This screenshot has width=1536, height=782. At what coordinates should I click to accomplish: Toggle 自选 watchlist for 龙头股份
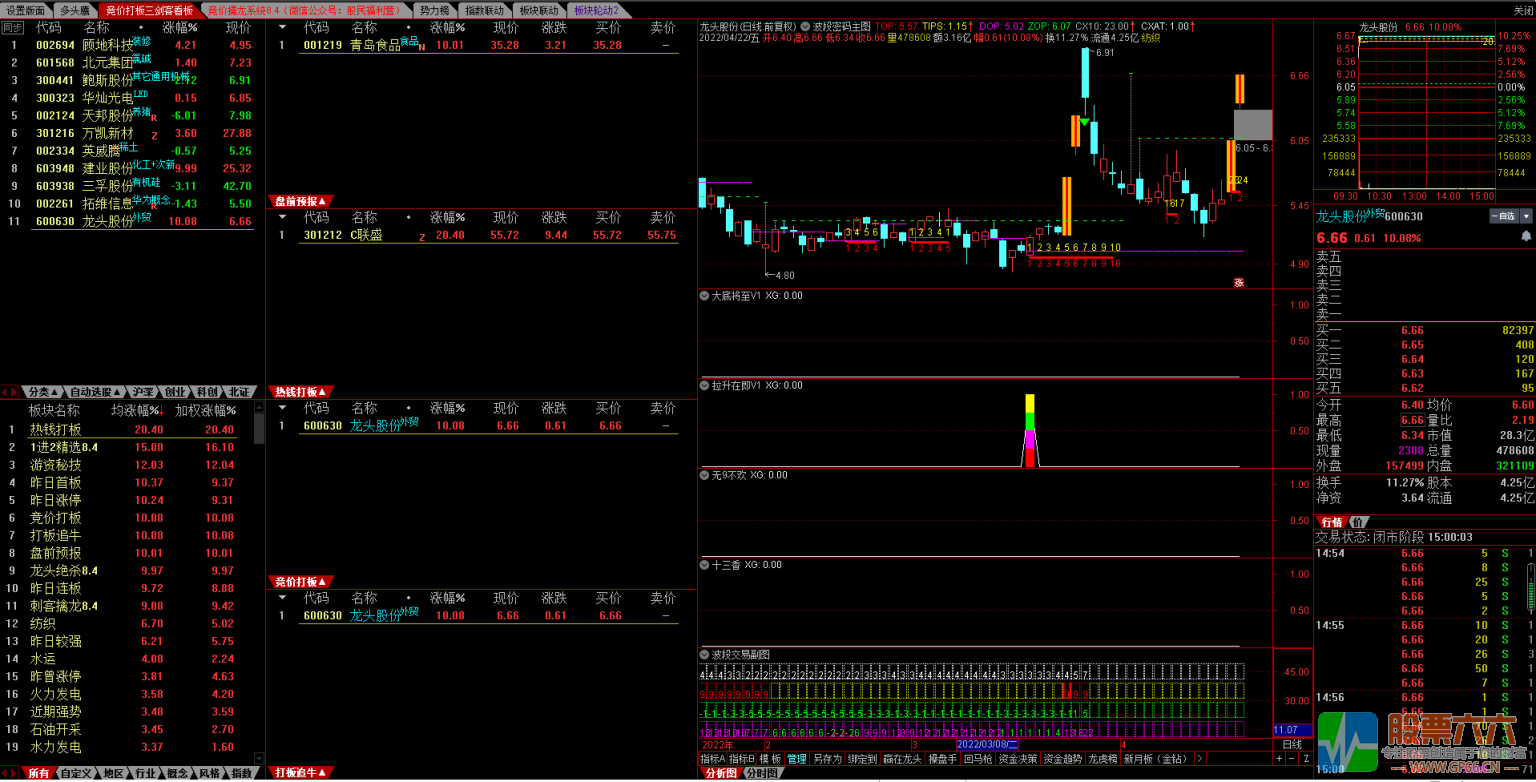coord(1503,216)
